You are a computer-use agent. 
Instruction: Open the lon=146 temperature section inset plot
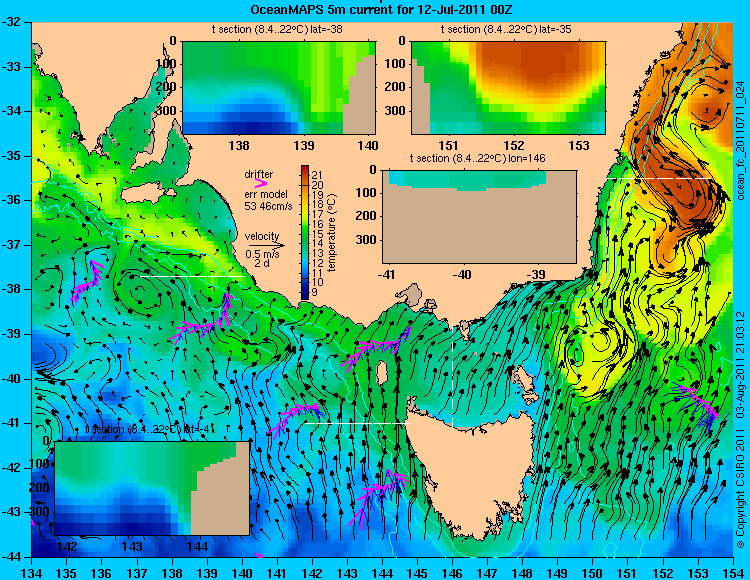pyautogui.click(x=479, y=216)
